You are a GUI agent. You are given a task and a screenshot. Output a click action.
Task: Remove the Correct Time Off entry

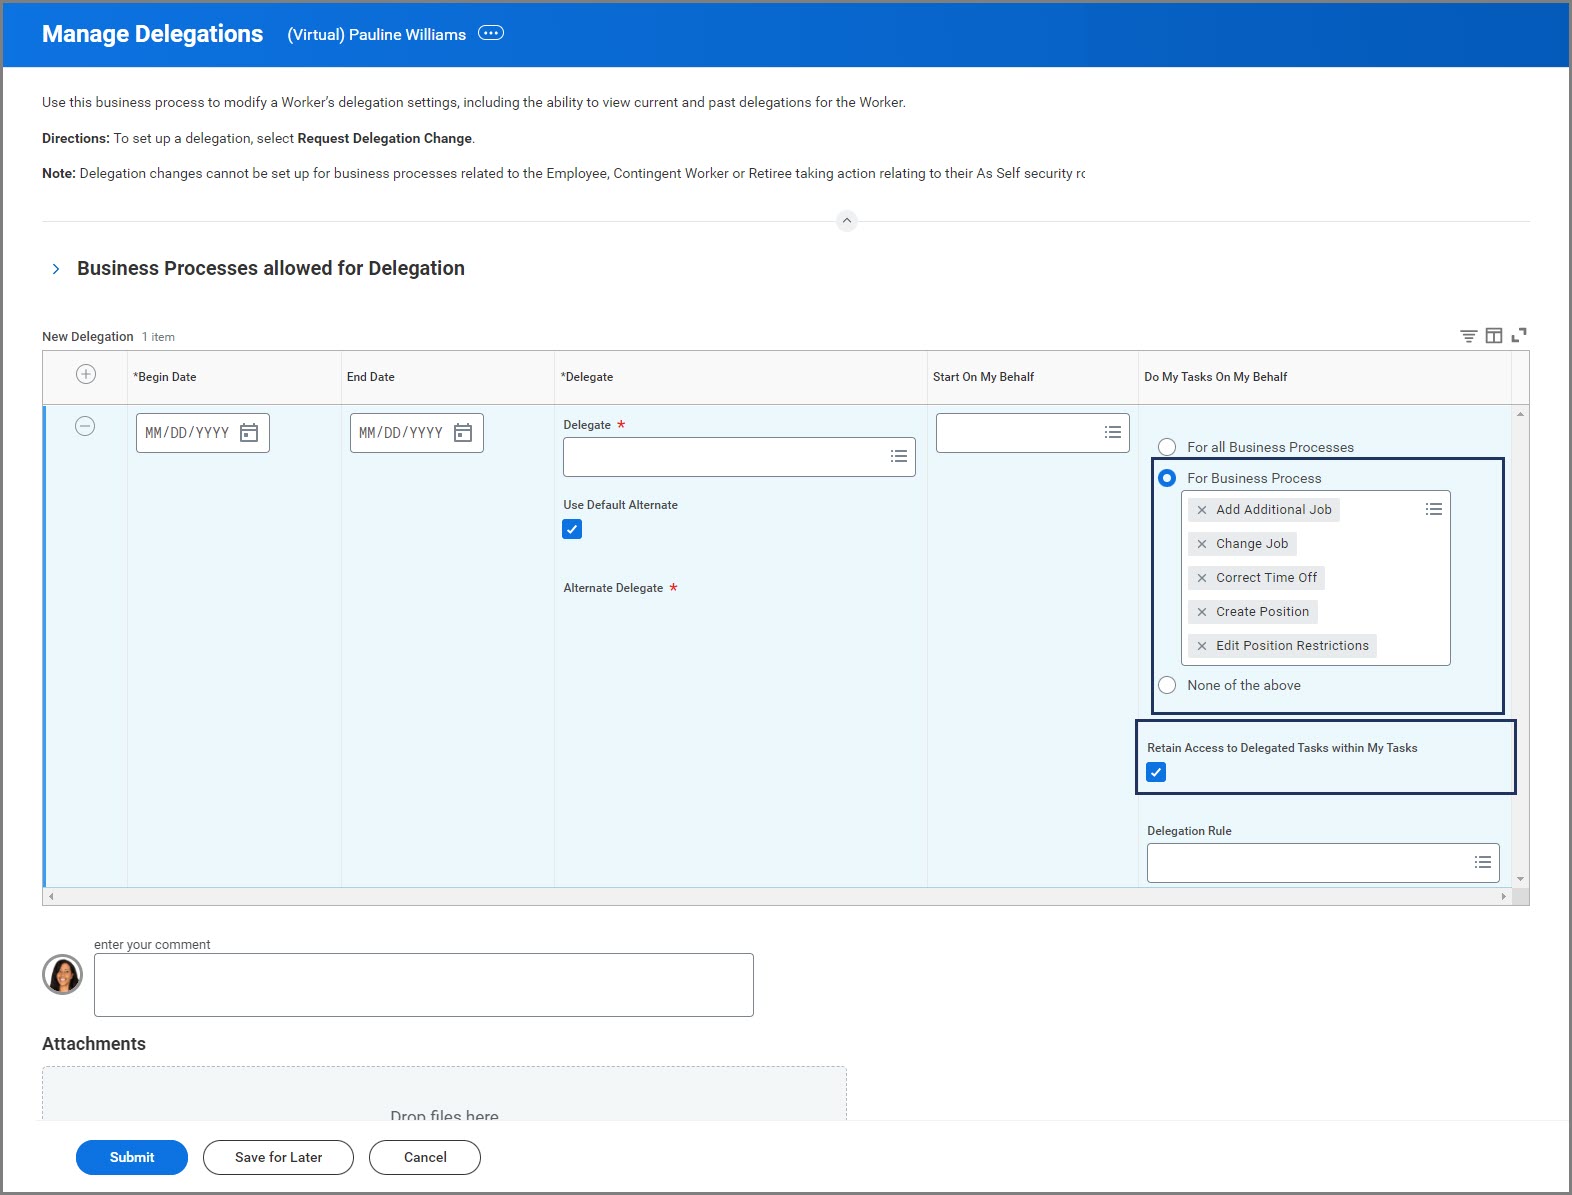(1202, 578)
